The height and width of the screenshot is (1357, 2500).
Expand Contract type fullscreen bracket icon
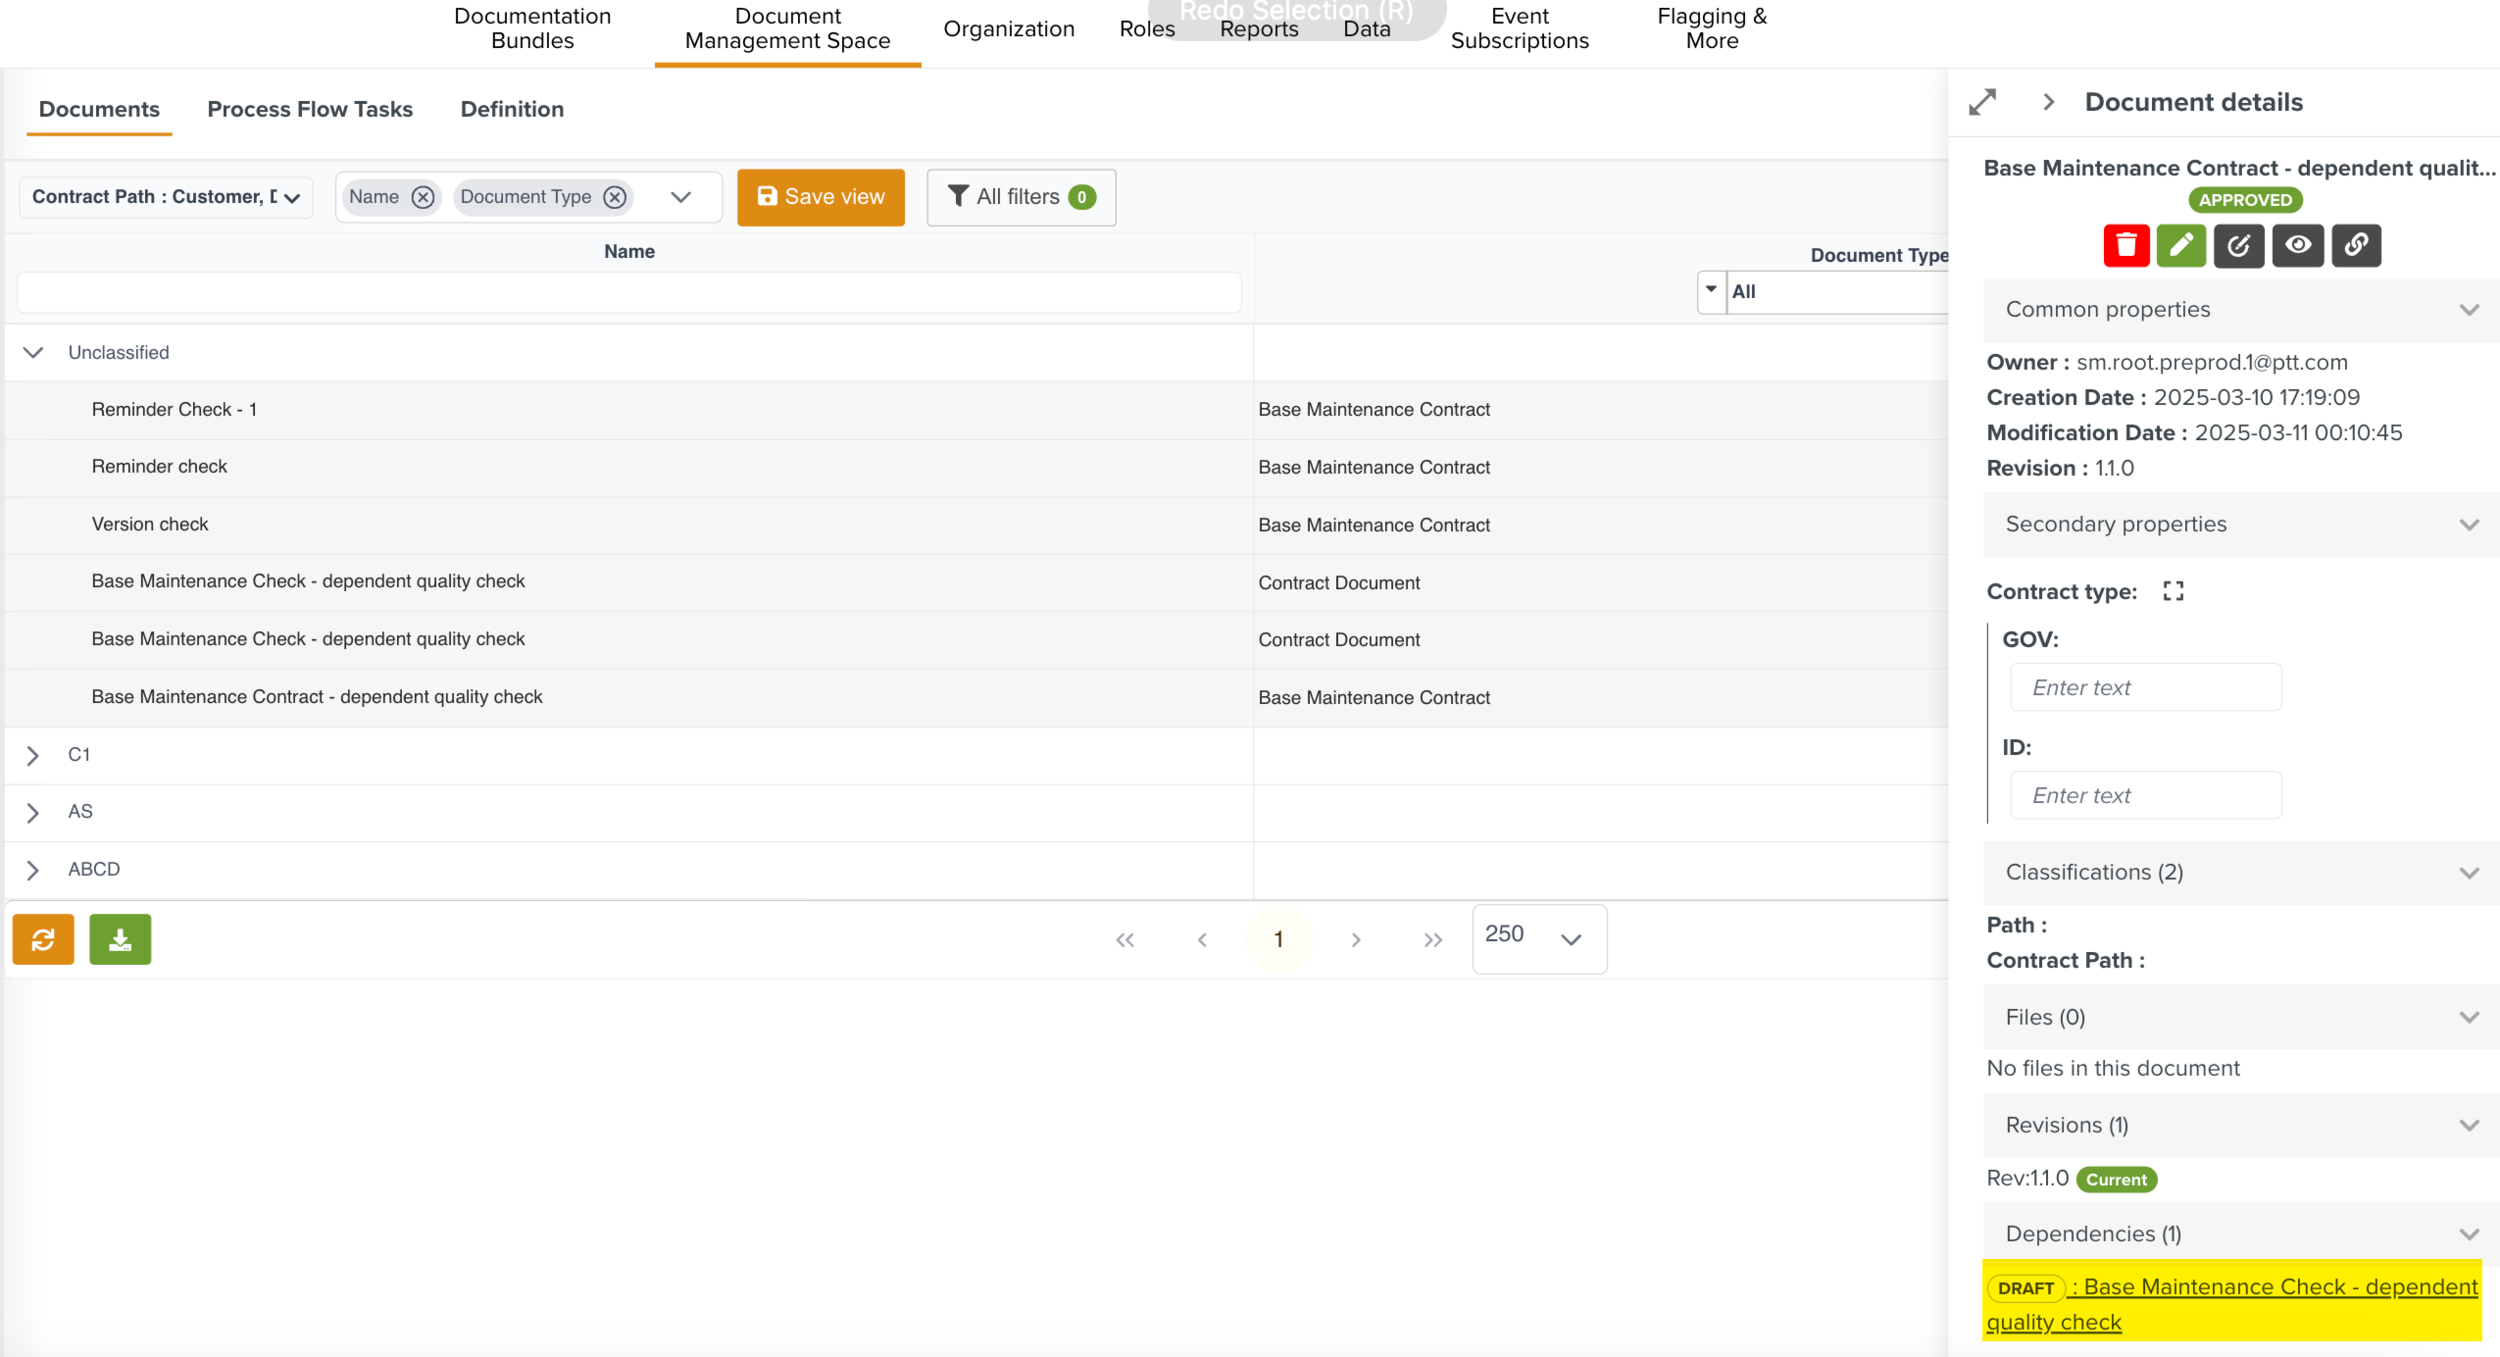coord(2172,591)
